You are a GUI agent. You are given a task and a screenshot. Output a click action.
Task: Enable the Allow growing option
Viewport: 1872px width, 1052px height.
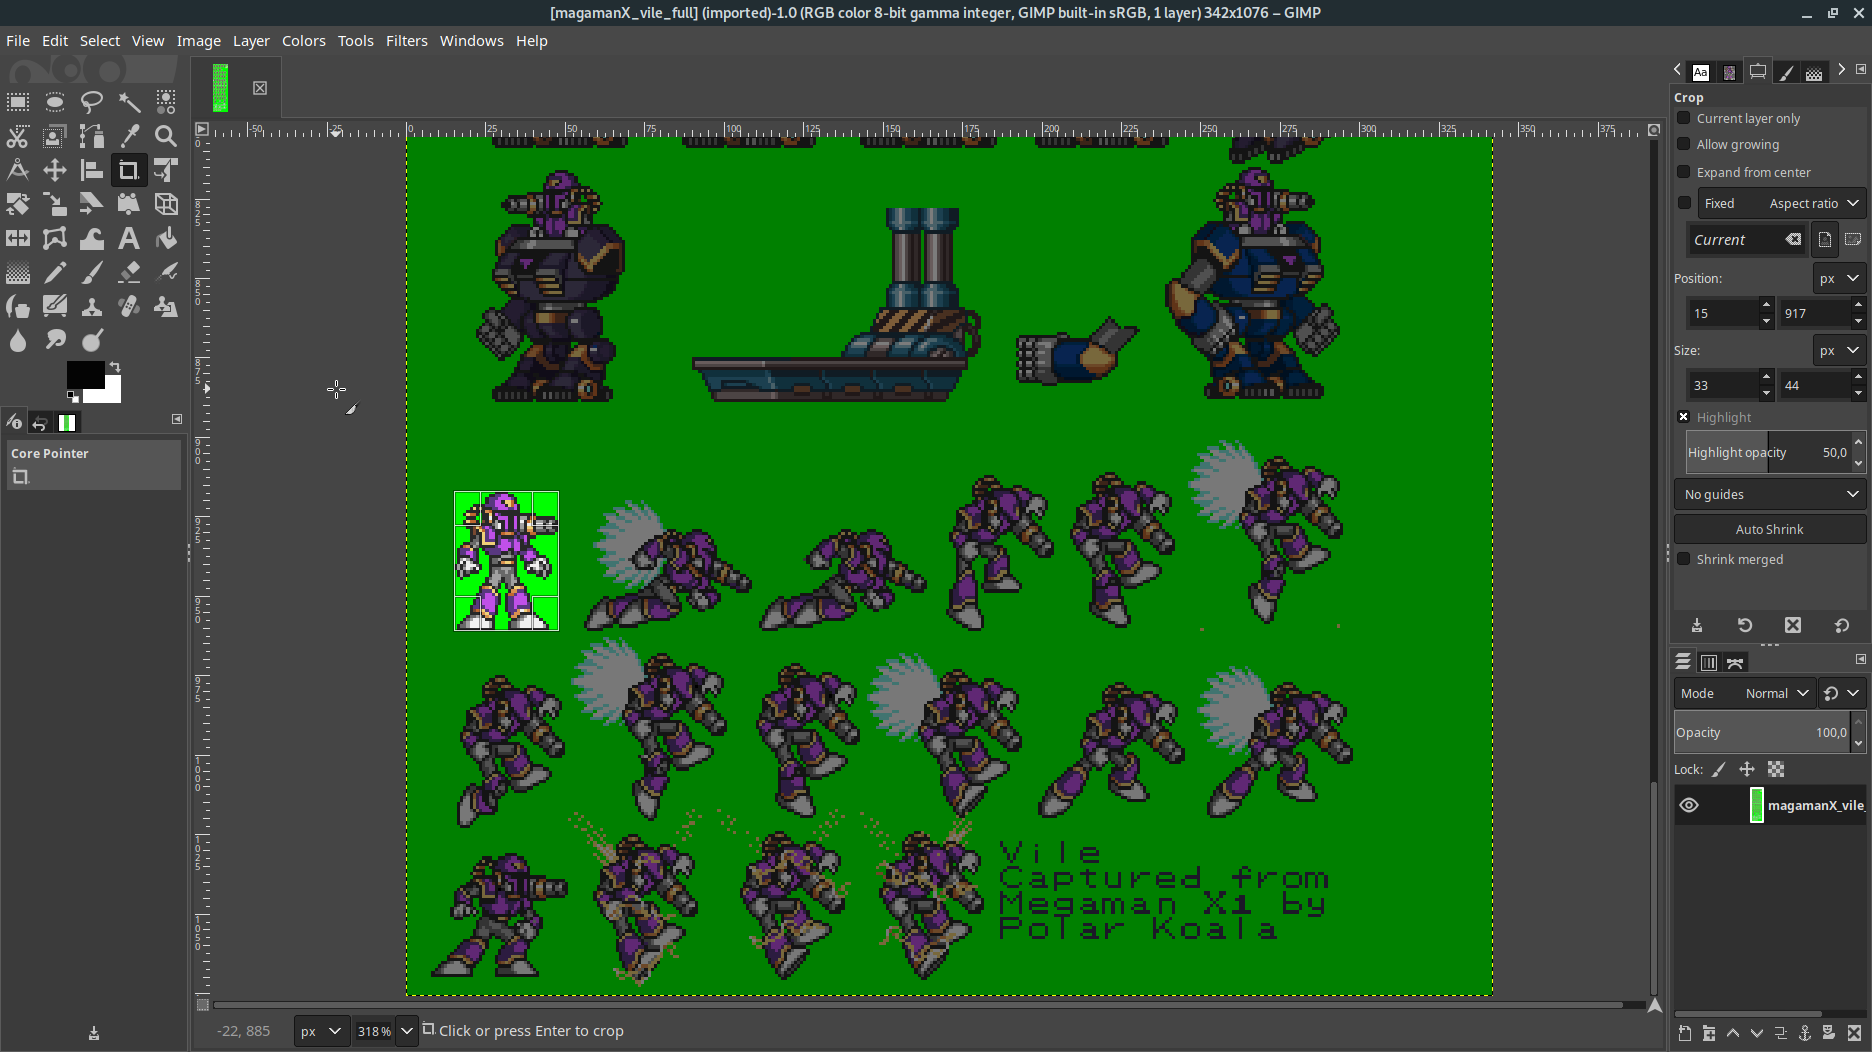[1684, 144]
